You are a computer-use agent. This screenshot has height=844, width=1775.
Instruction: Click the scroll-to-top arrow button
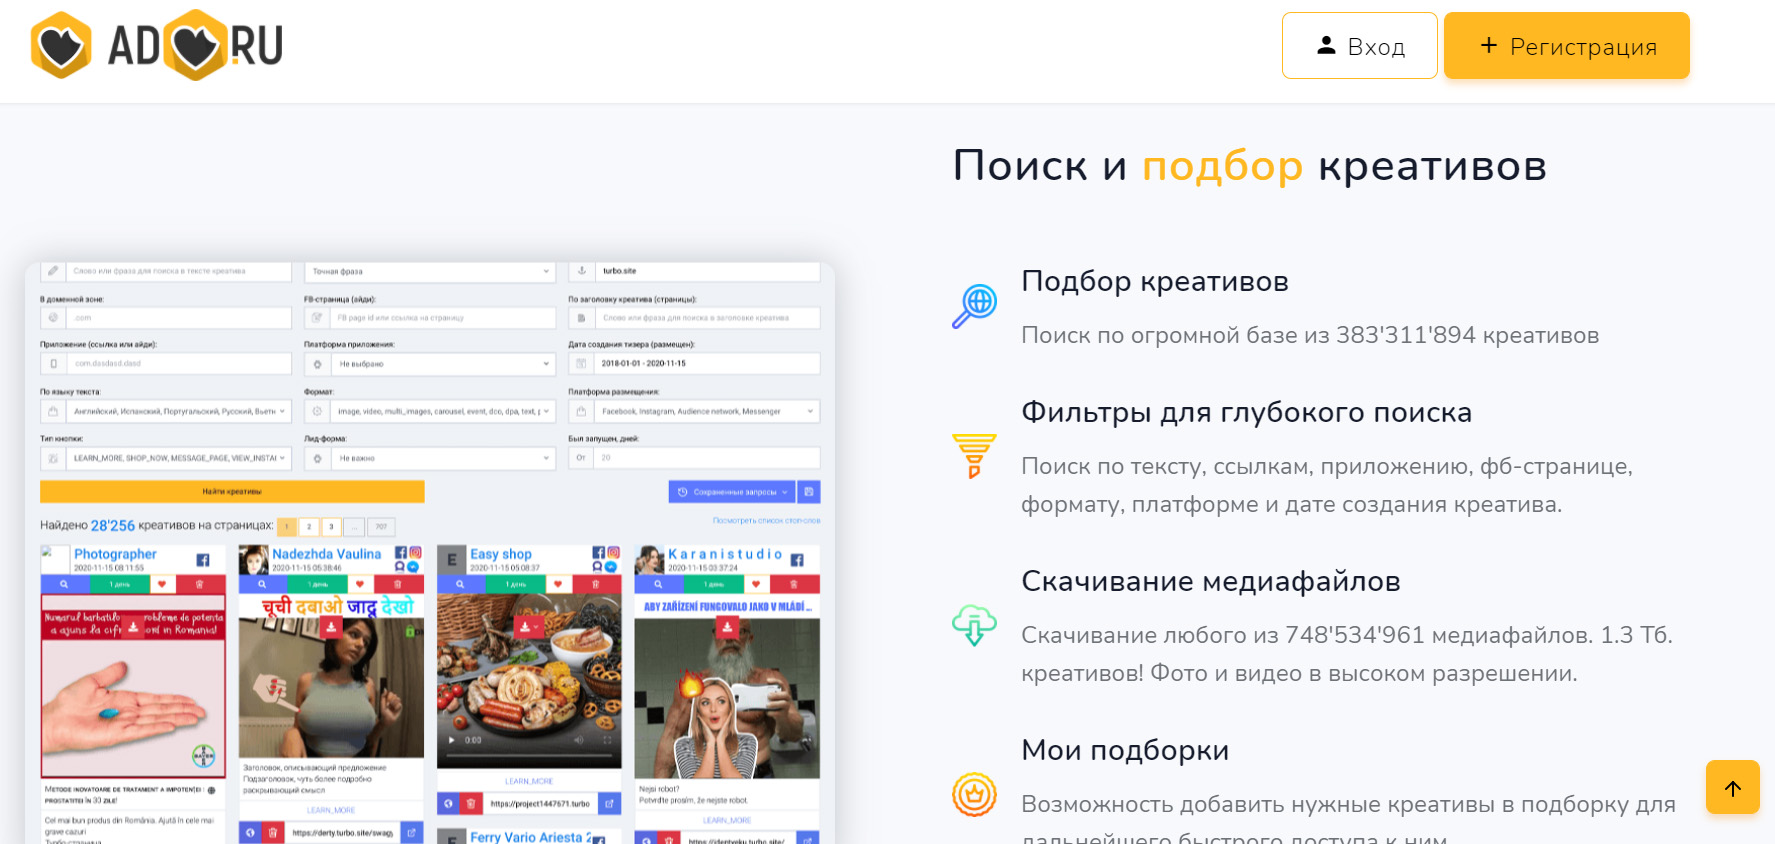1733,787
